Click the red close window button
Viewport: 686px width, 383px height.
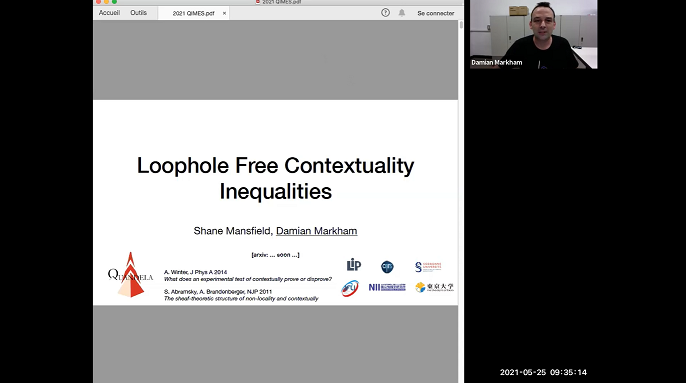point(98,2)
